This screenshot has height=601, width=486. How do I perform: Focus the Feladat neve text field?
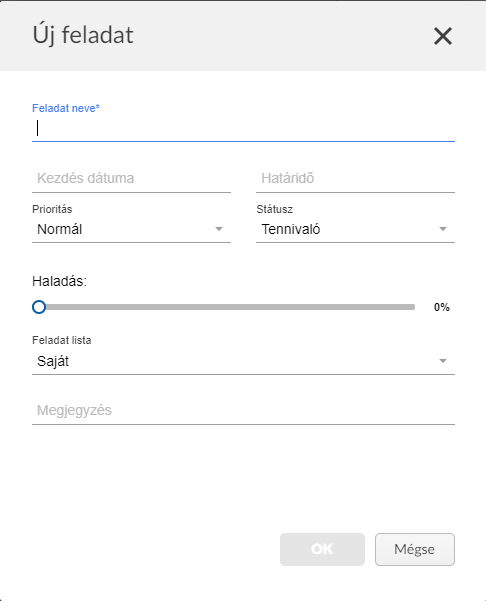tap(243, 129)
